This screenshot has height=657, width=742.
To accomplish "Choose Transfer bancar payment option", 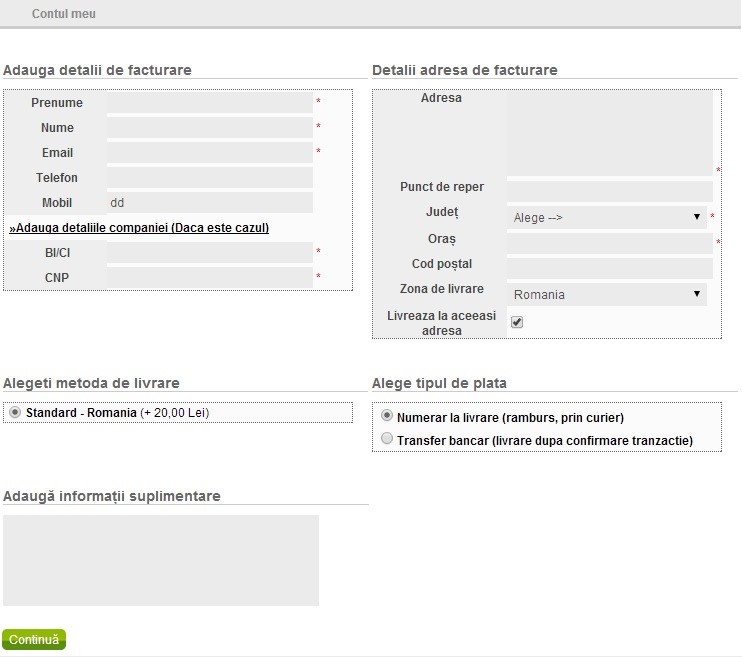I will coord(387,439).
